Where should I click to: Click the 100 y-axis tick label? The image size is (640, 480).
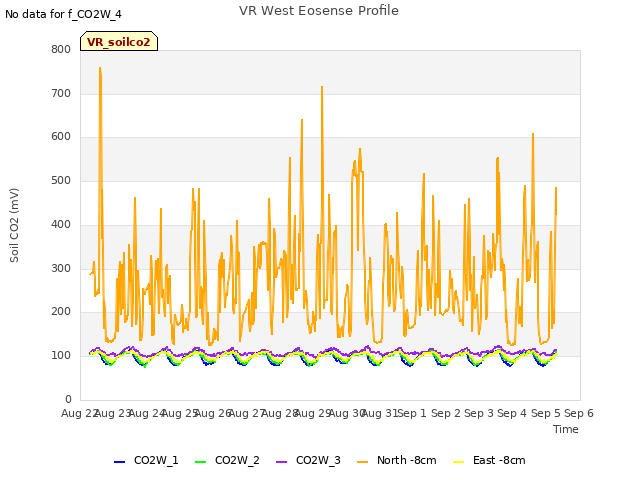coord(61,356)
